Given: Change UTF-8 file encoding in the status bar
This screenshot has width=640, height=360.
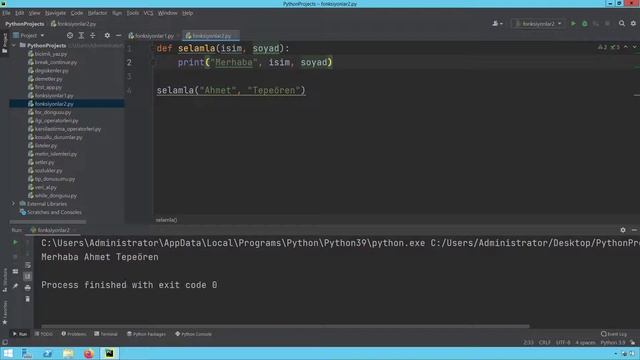Looking at the screenshot, I should pos(563,342).
